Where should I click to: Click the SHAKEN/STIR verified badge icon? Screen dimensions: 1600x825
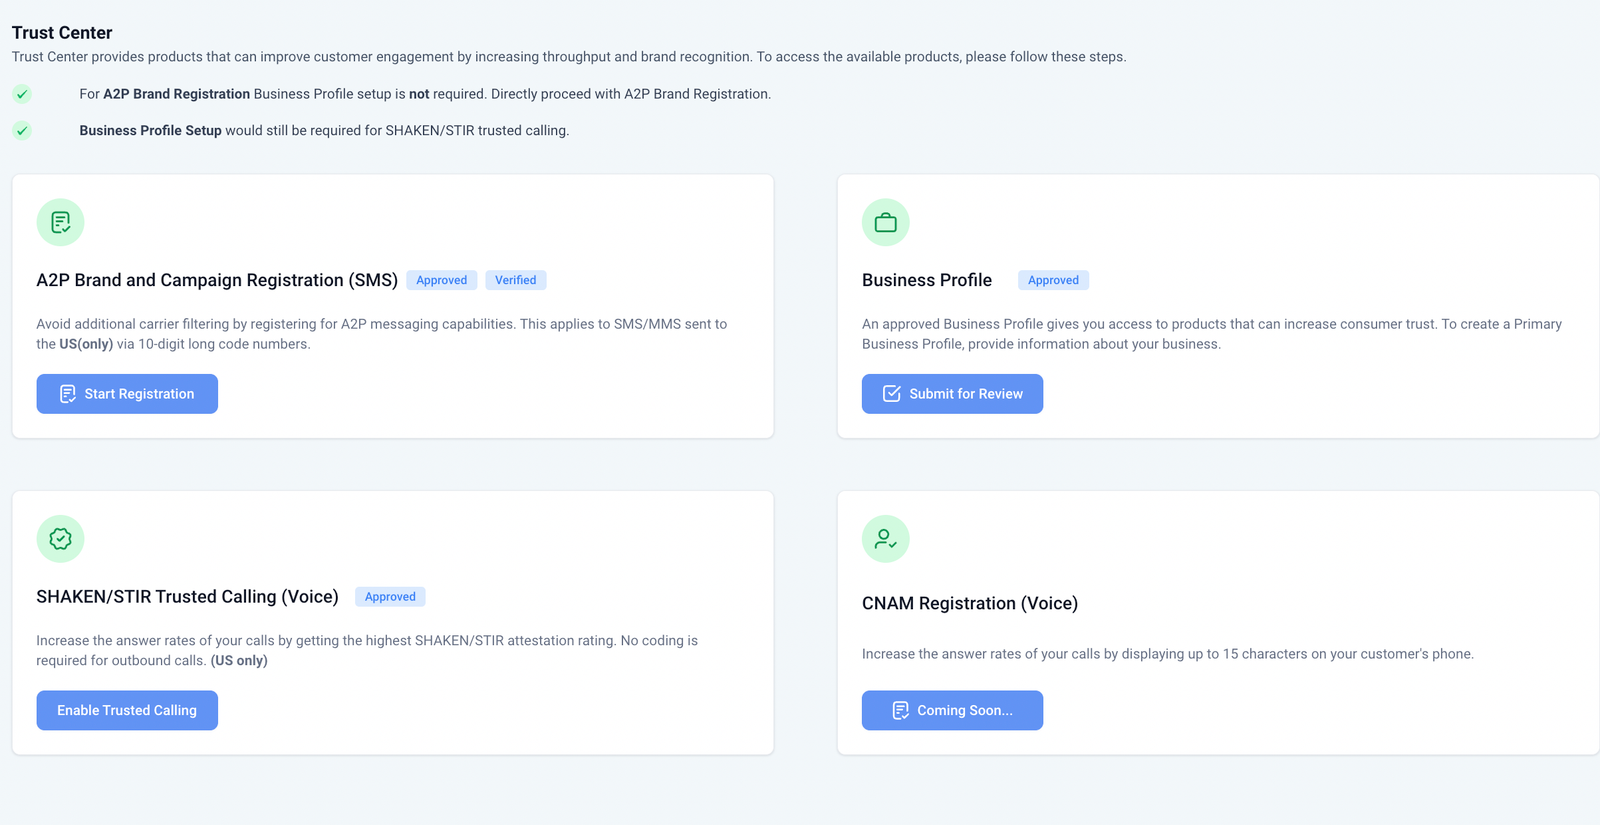(60, 539)
